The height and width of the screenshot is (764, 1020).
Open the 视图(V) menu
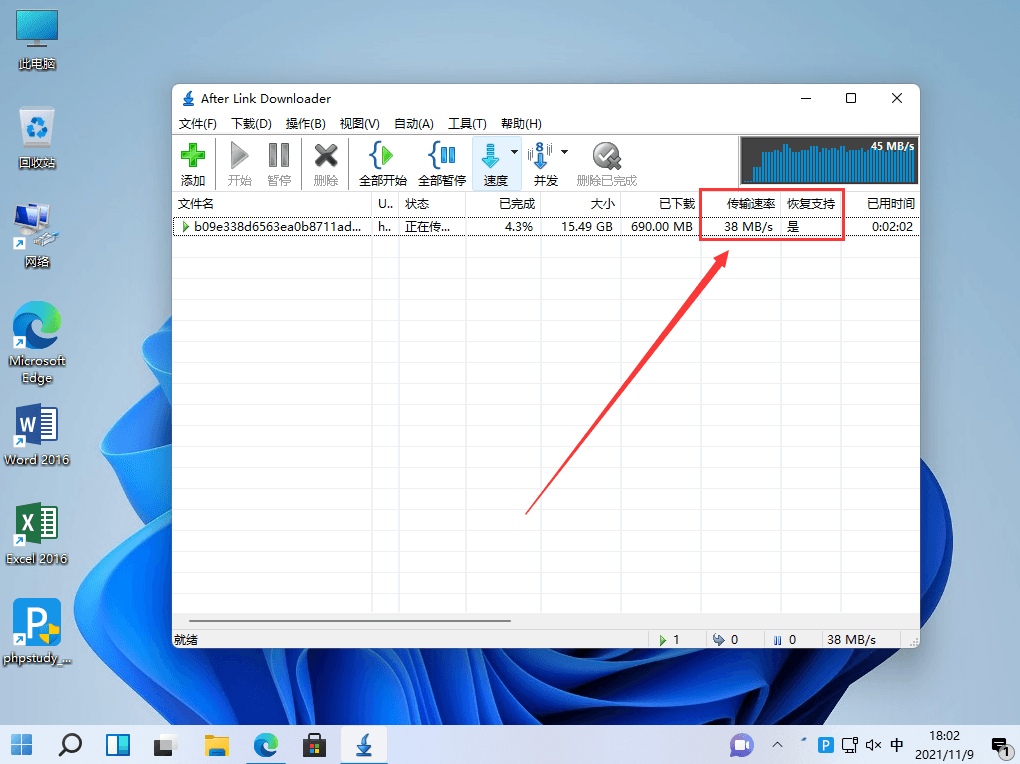tap(359, 124)
